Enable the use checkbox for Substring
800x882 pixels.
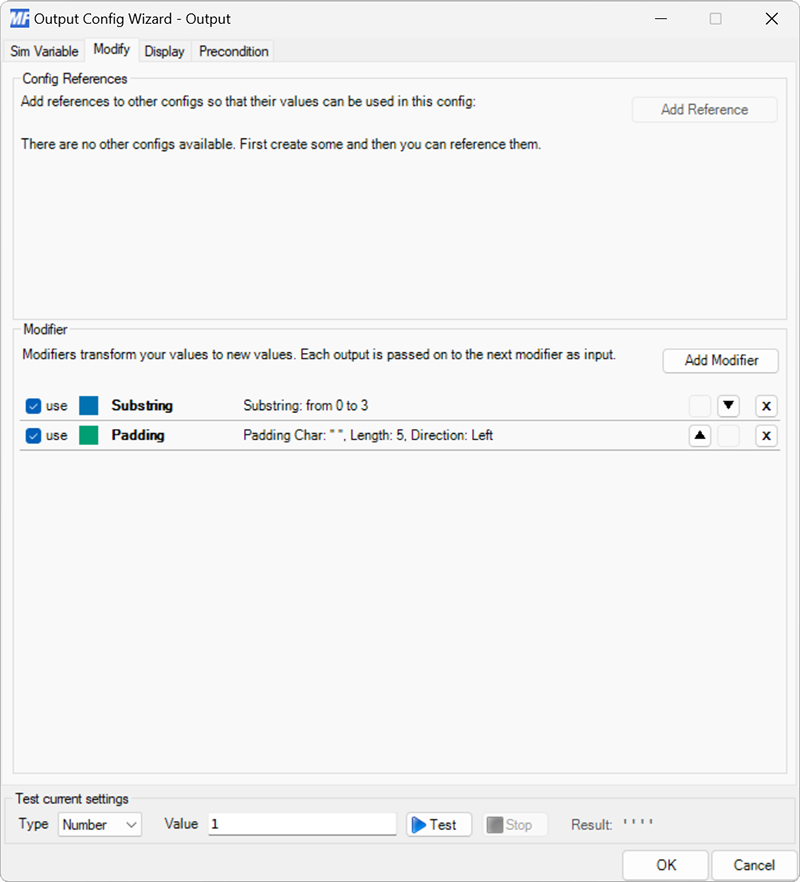33,405
